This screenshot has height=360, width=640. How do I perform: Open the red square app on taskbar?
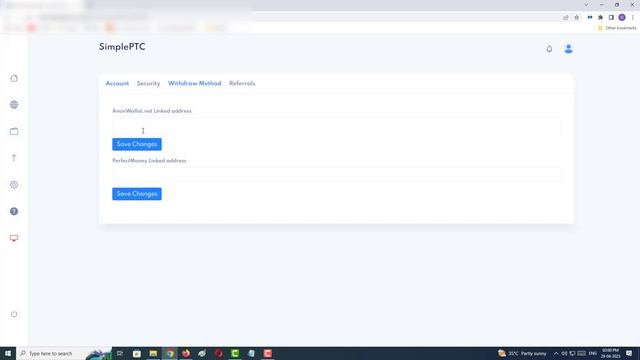[x=268, y=353]
